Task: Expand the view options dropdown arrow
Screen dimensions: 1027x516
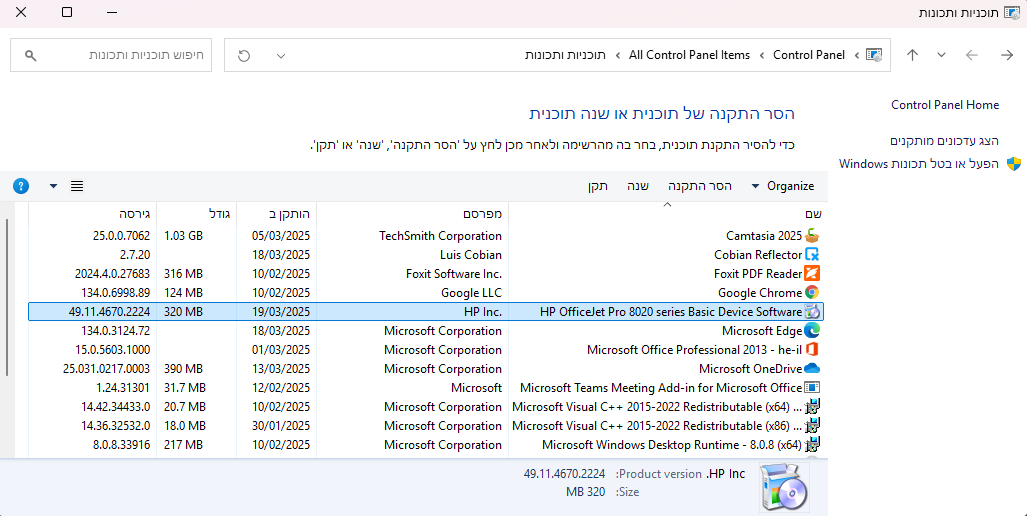Action: 53,186
